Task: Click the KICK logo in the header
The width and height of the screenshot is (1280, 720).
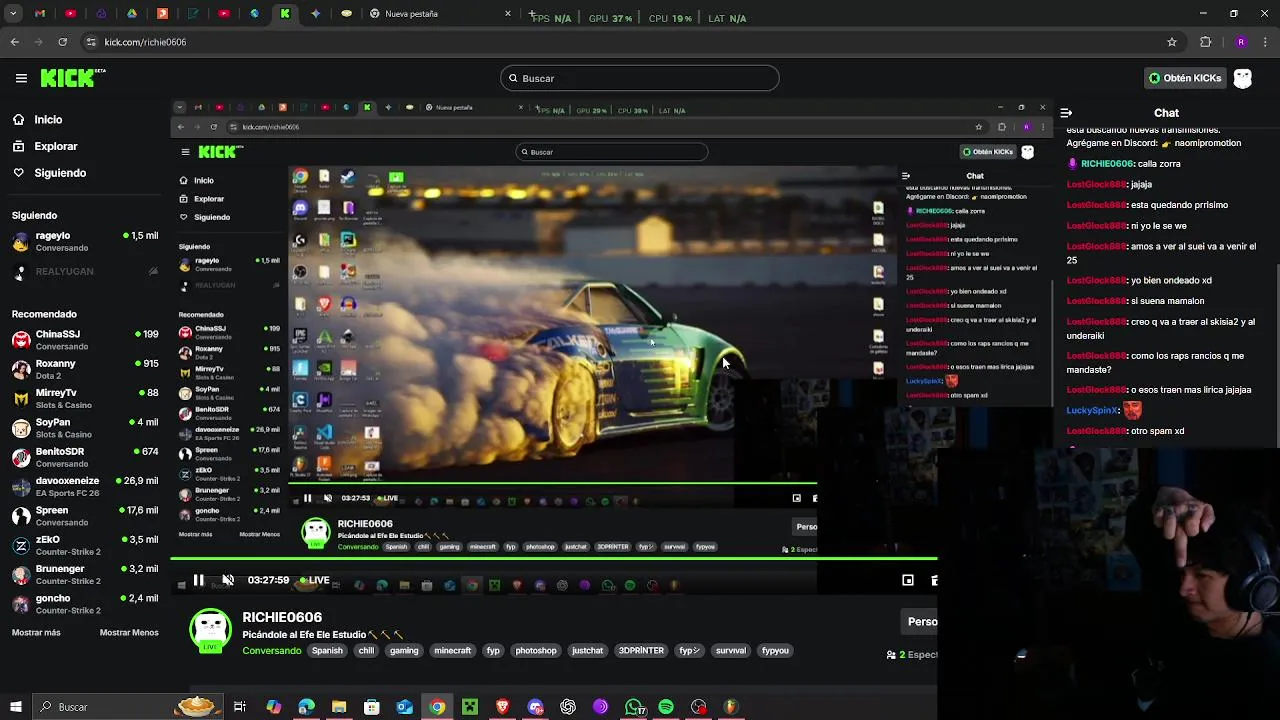Action: (x=72, y=78)
